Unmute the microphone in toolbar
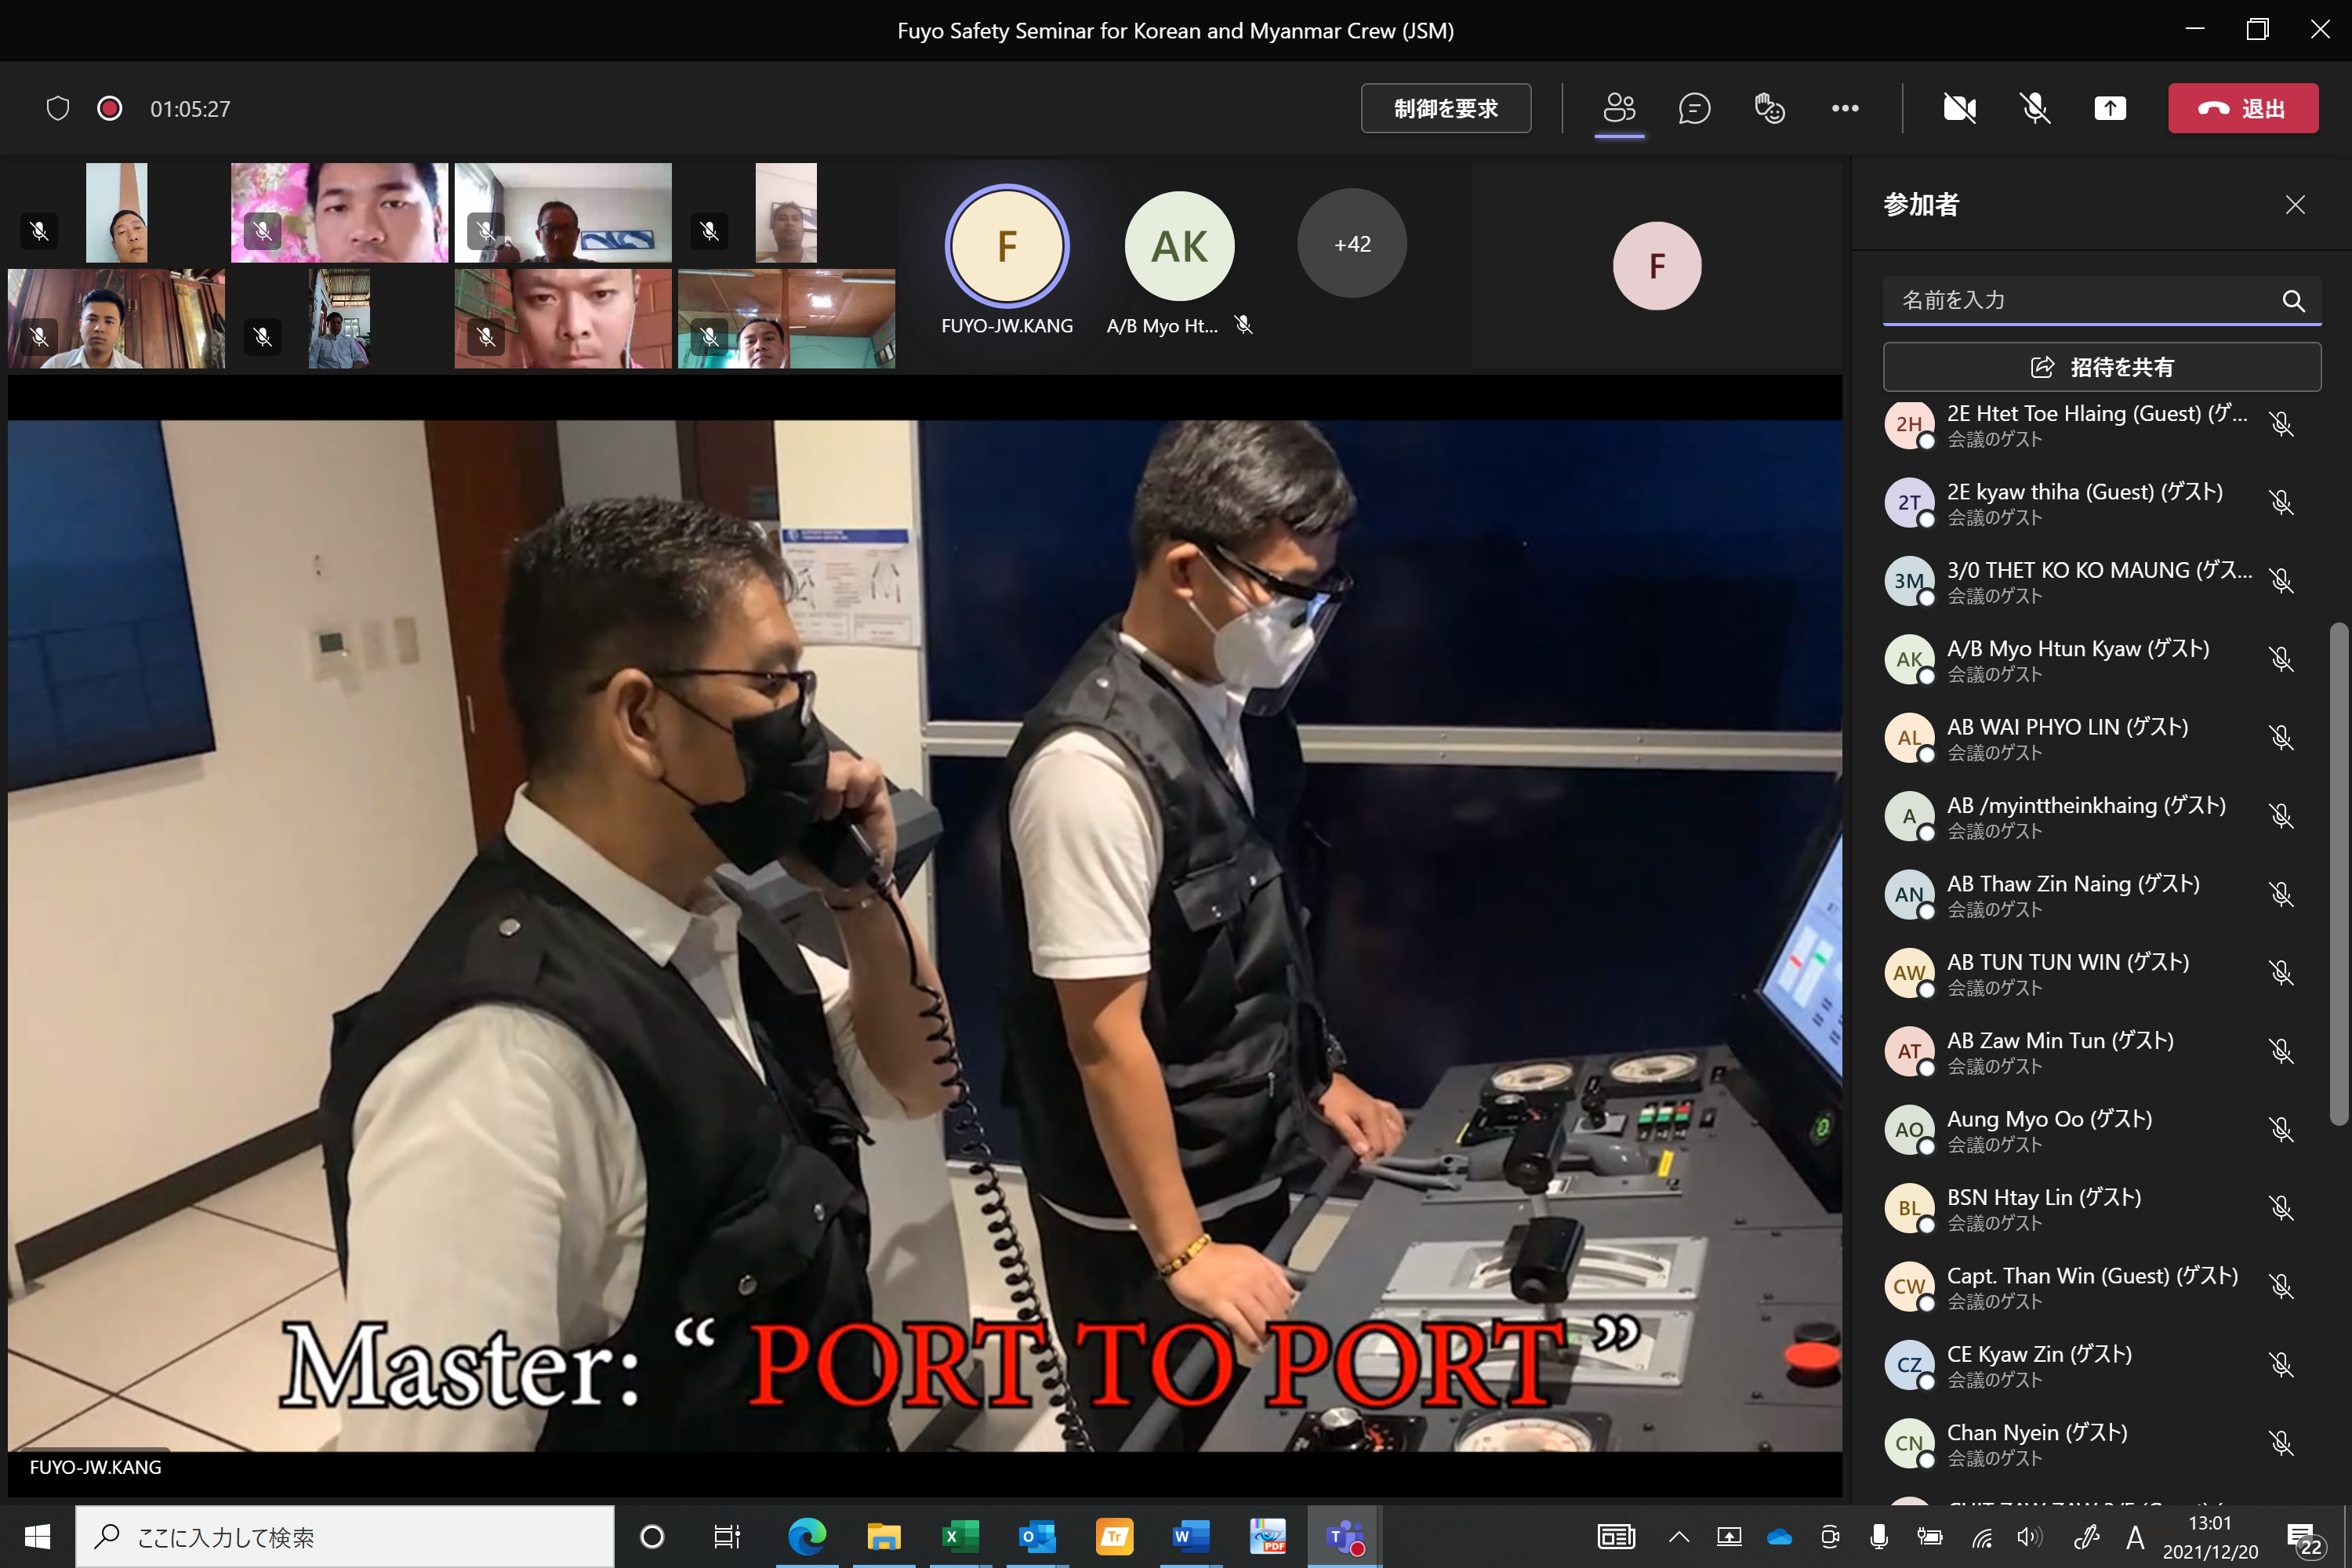The image size is (2352, 1568). [2035, 108]
